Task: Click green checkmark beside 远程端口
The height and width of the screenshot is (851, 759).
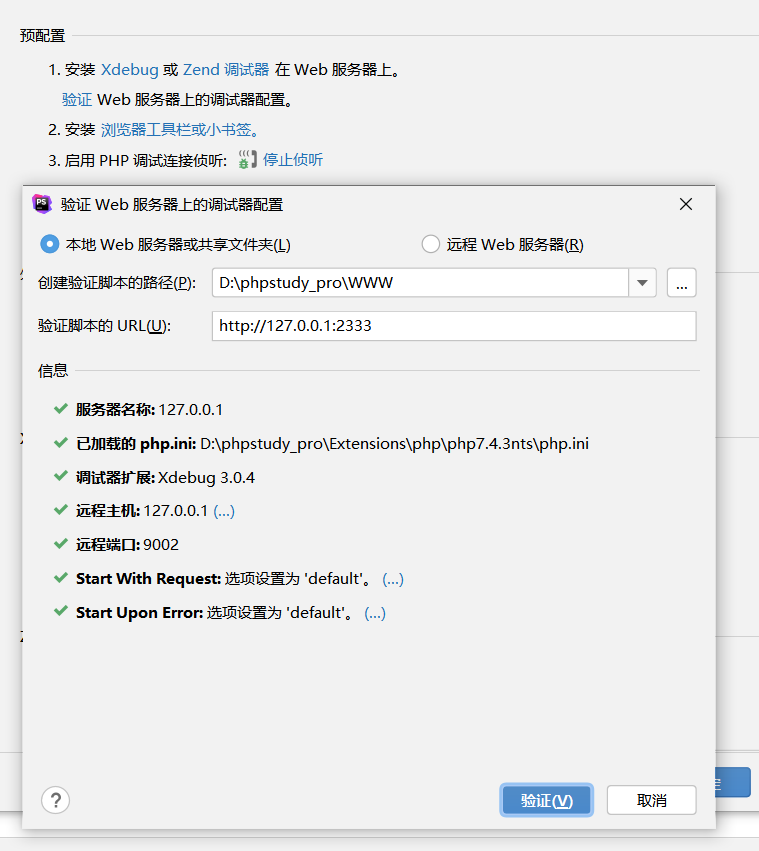Action: 61,544
